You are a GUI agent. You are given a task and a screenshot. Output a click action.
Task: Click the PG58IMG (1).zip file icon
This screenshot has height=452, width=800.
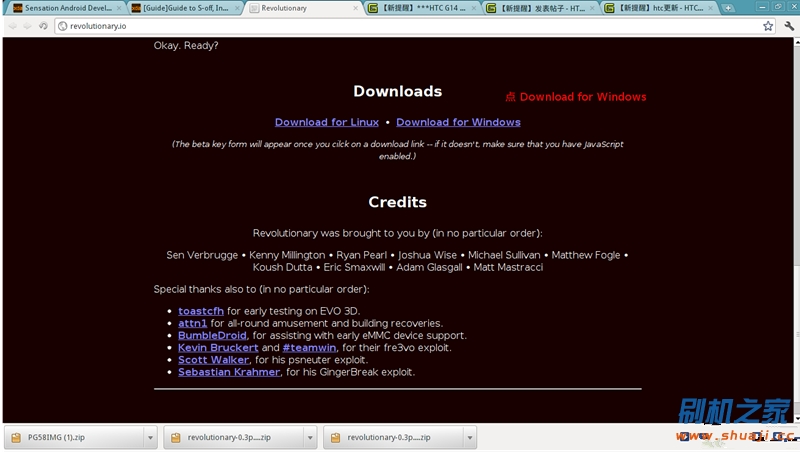(16, 438)
